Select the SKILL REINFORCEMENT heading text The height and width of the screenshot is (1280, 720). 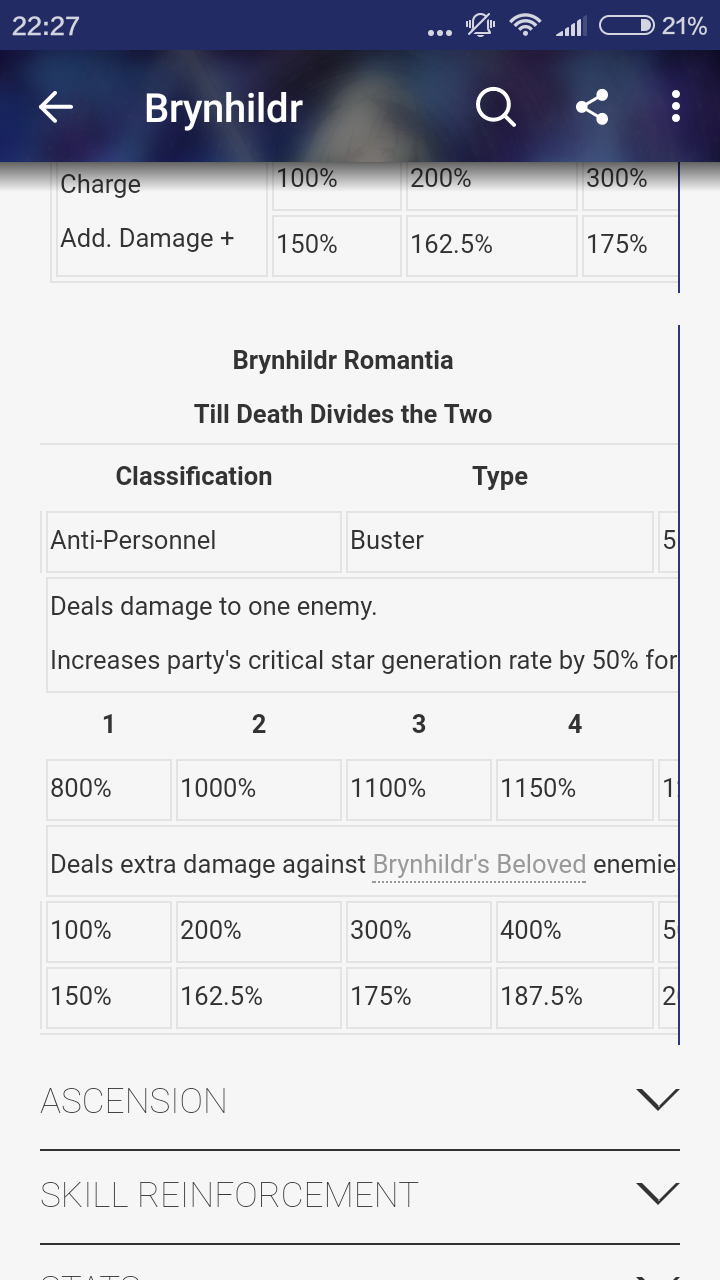pyautogui.click(x=229, y=1195)
